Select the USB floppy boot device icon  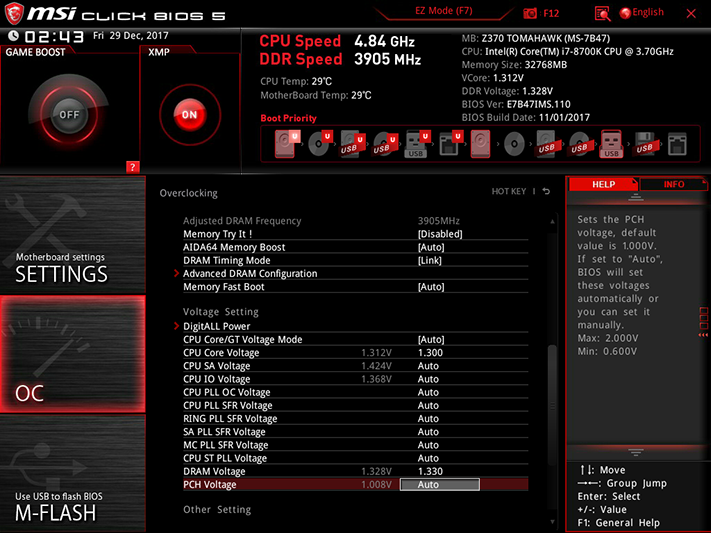[x=644, y=144]
